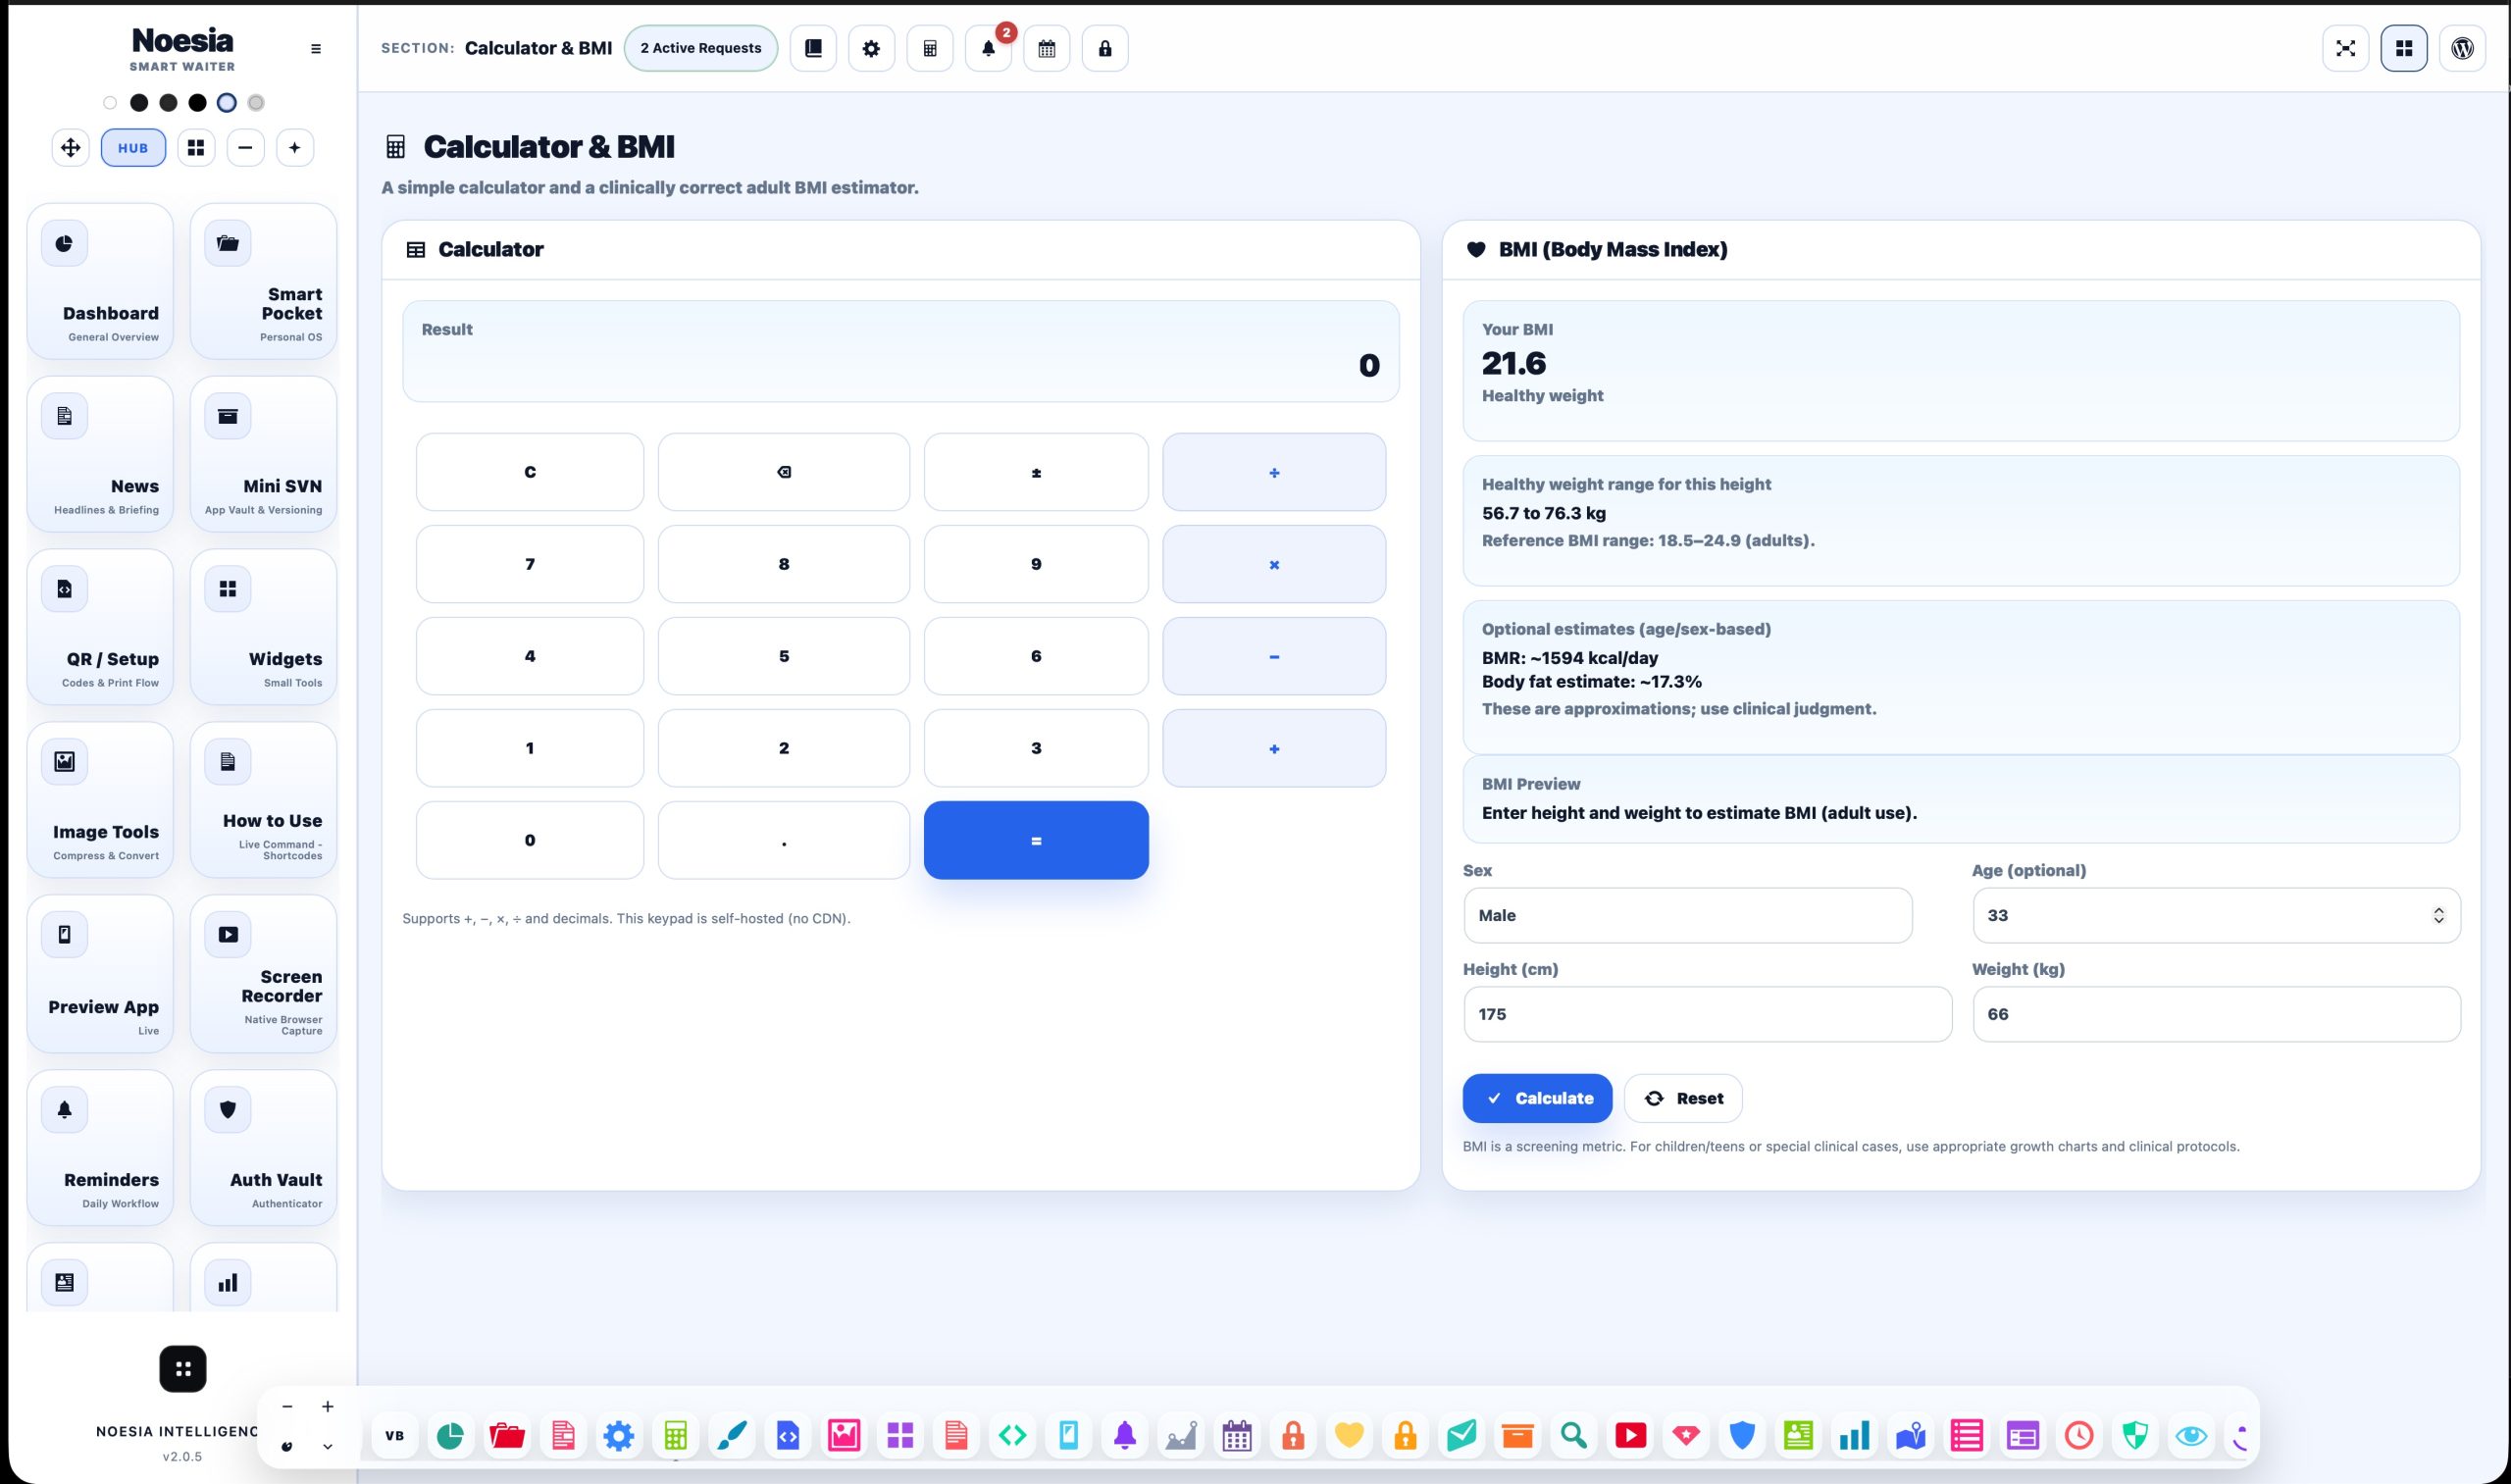The image size is (2511, 1484).
Task: Click the Noesia launcher button in sidebar footer
Action: (183, 1369)
